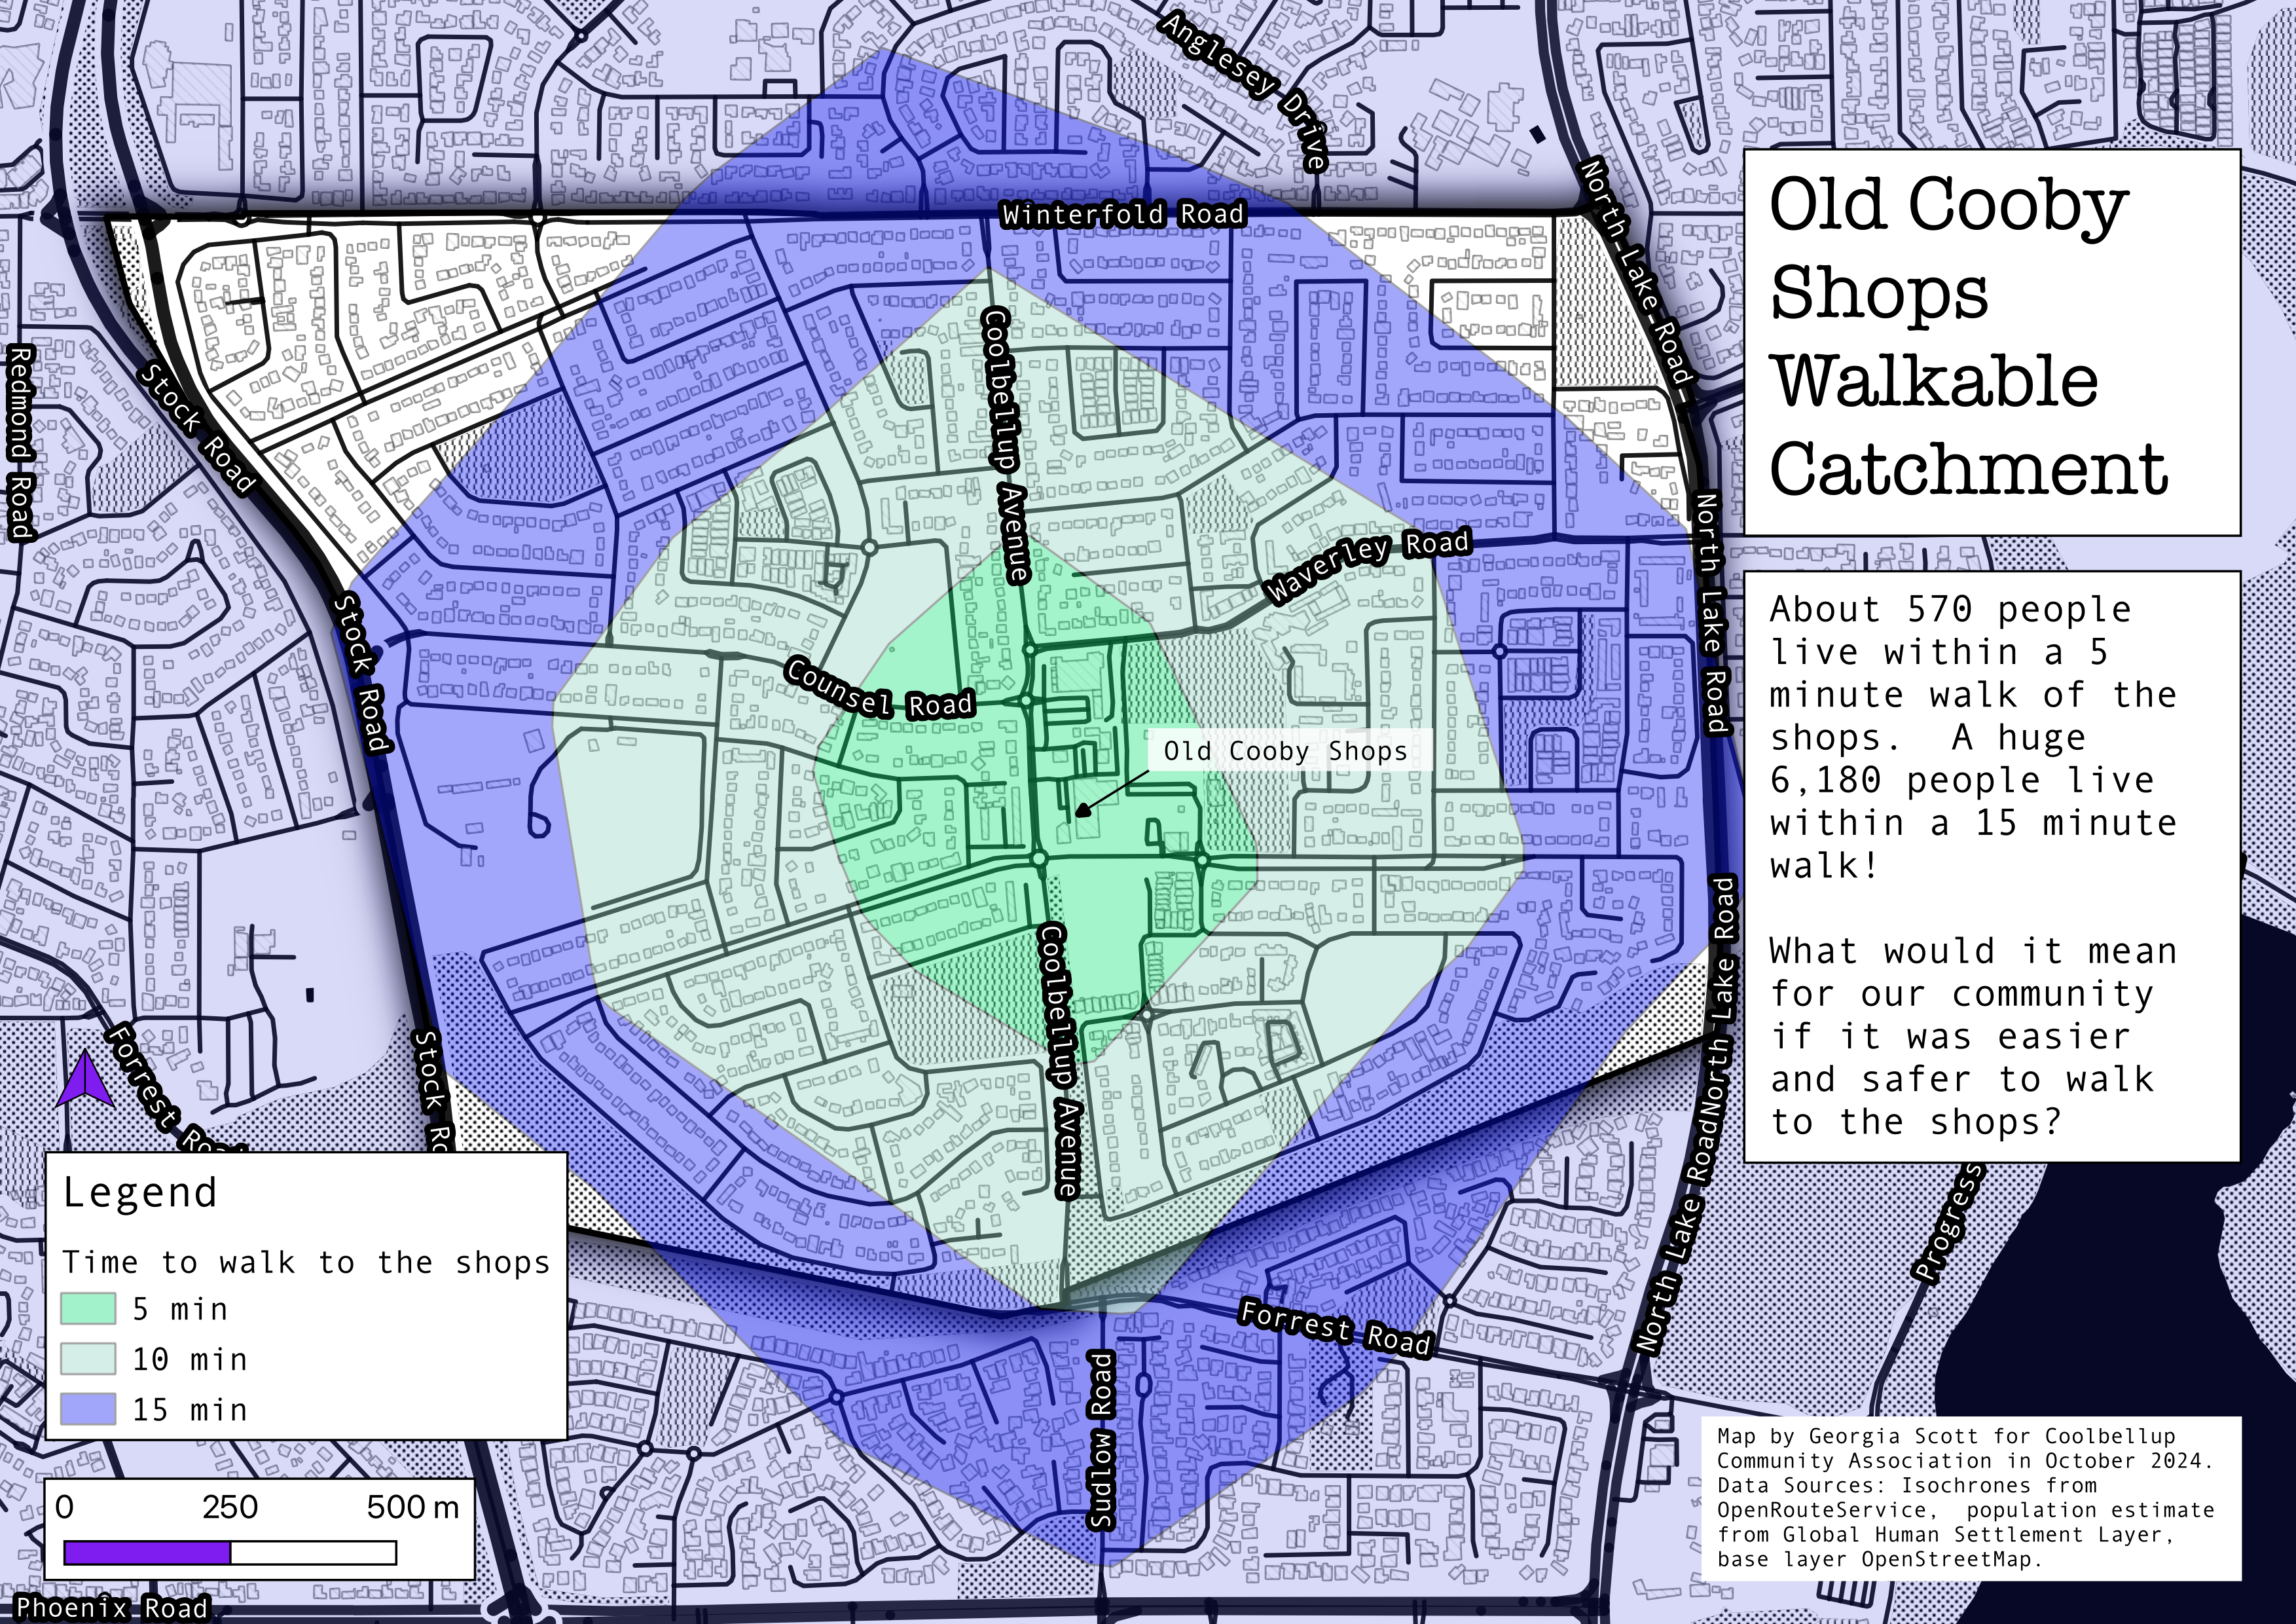Screen dimensions: 2296x1624
Task: Click the 5 min green legend swatch
Action: 87,1309
